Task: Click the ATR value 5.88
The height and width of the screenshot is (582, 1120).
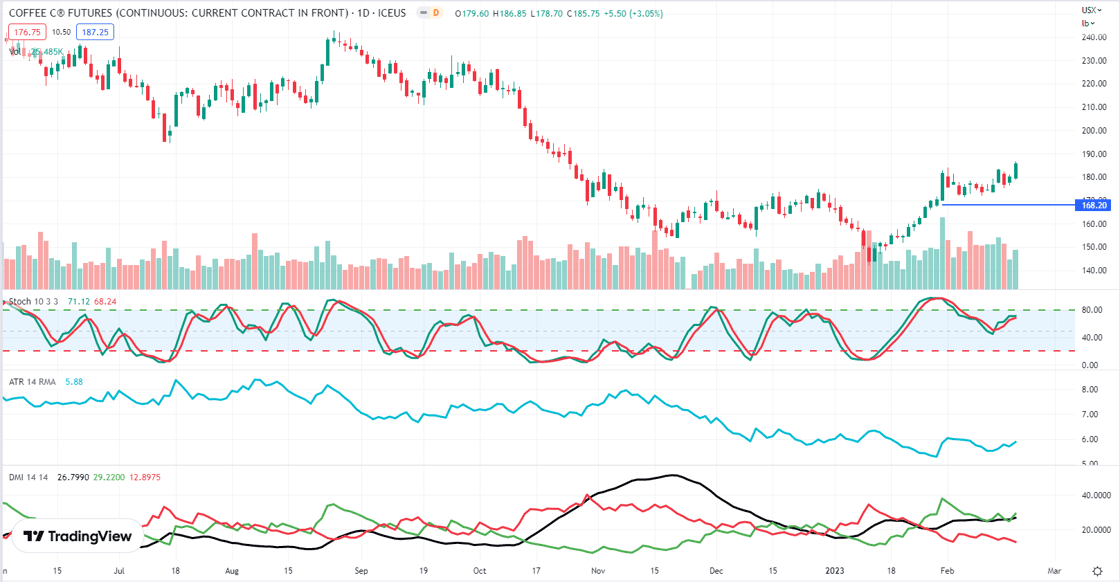Action: pos(74,382)
